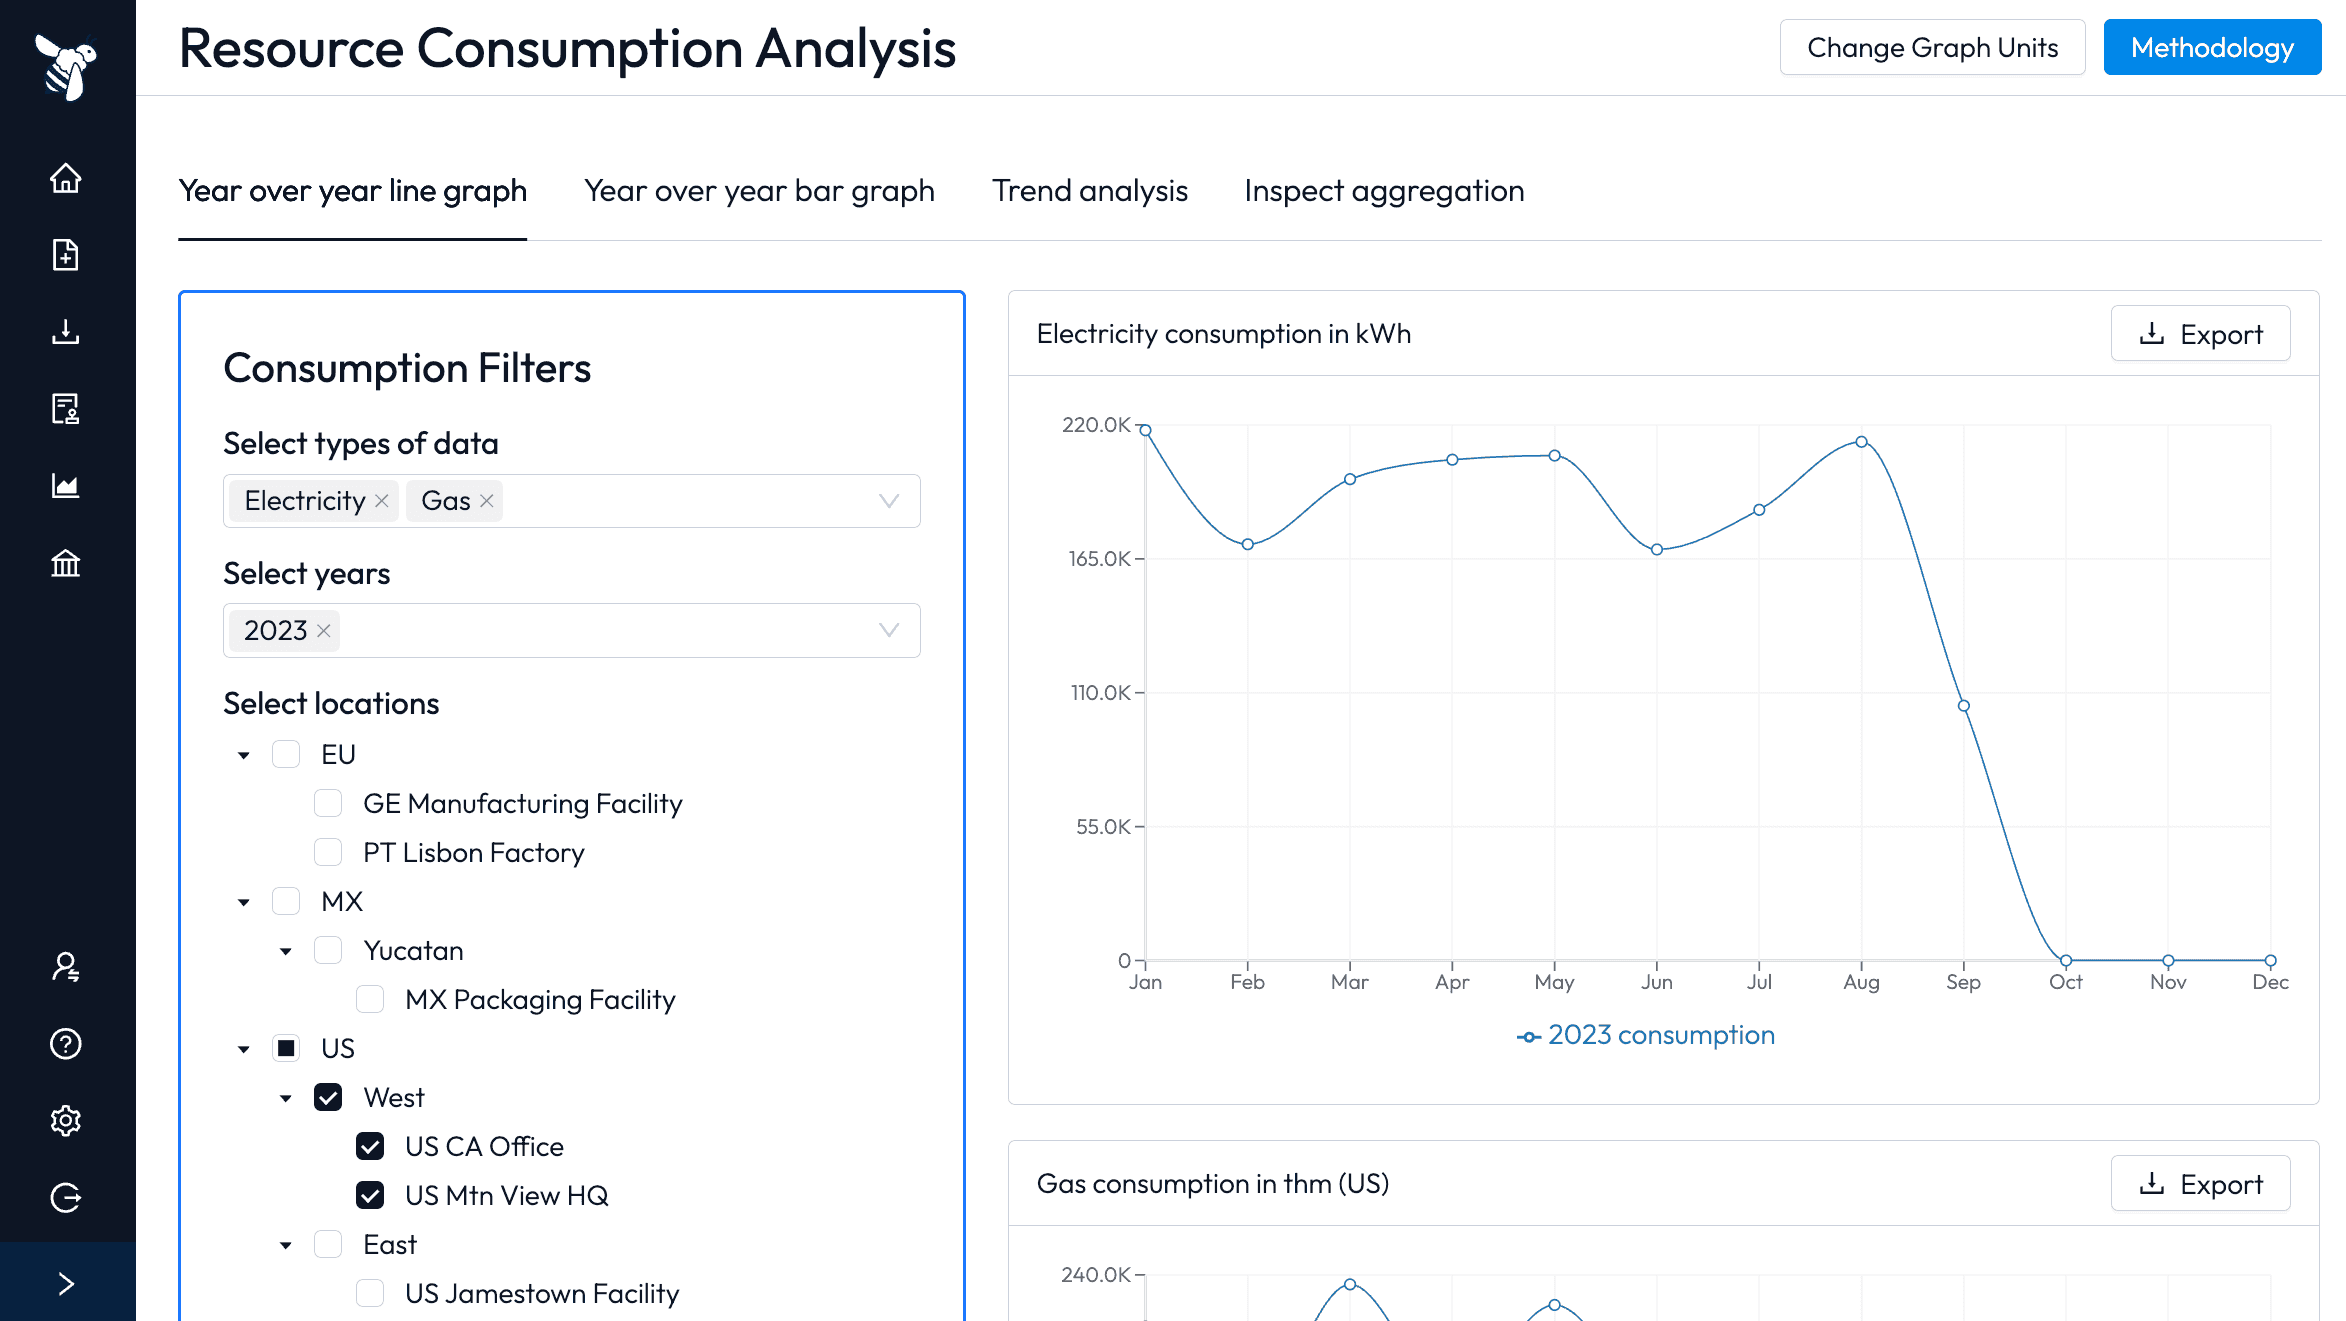The width and height of the screenshot is (2346, 1321).
Task: Open the Methodology button
Action: (2212, 47)
